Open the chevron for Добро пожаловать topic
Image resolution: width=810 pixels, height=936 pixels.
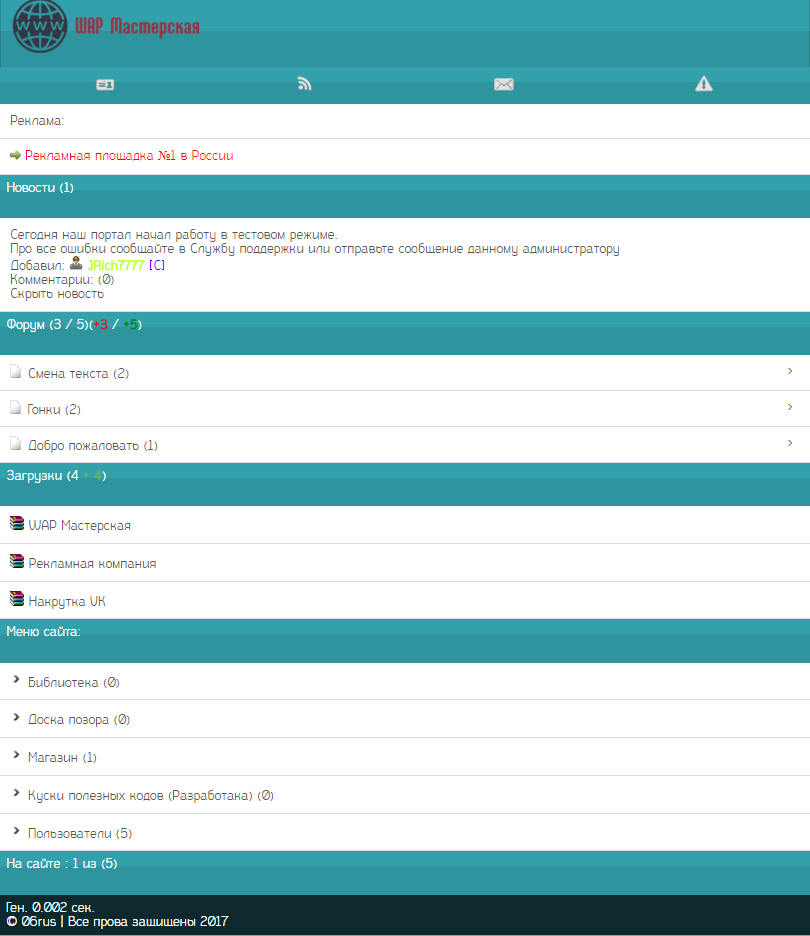pos(790,443)
